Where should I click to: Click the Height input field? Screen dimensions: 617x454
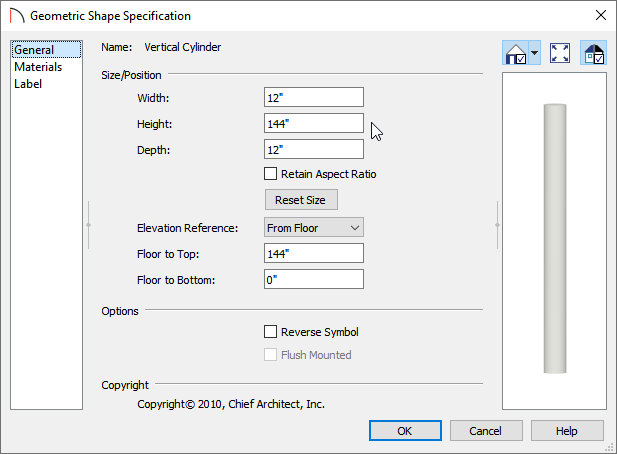click(314, 124)
